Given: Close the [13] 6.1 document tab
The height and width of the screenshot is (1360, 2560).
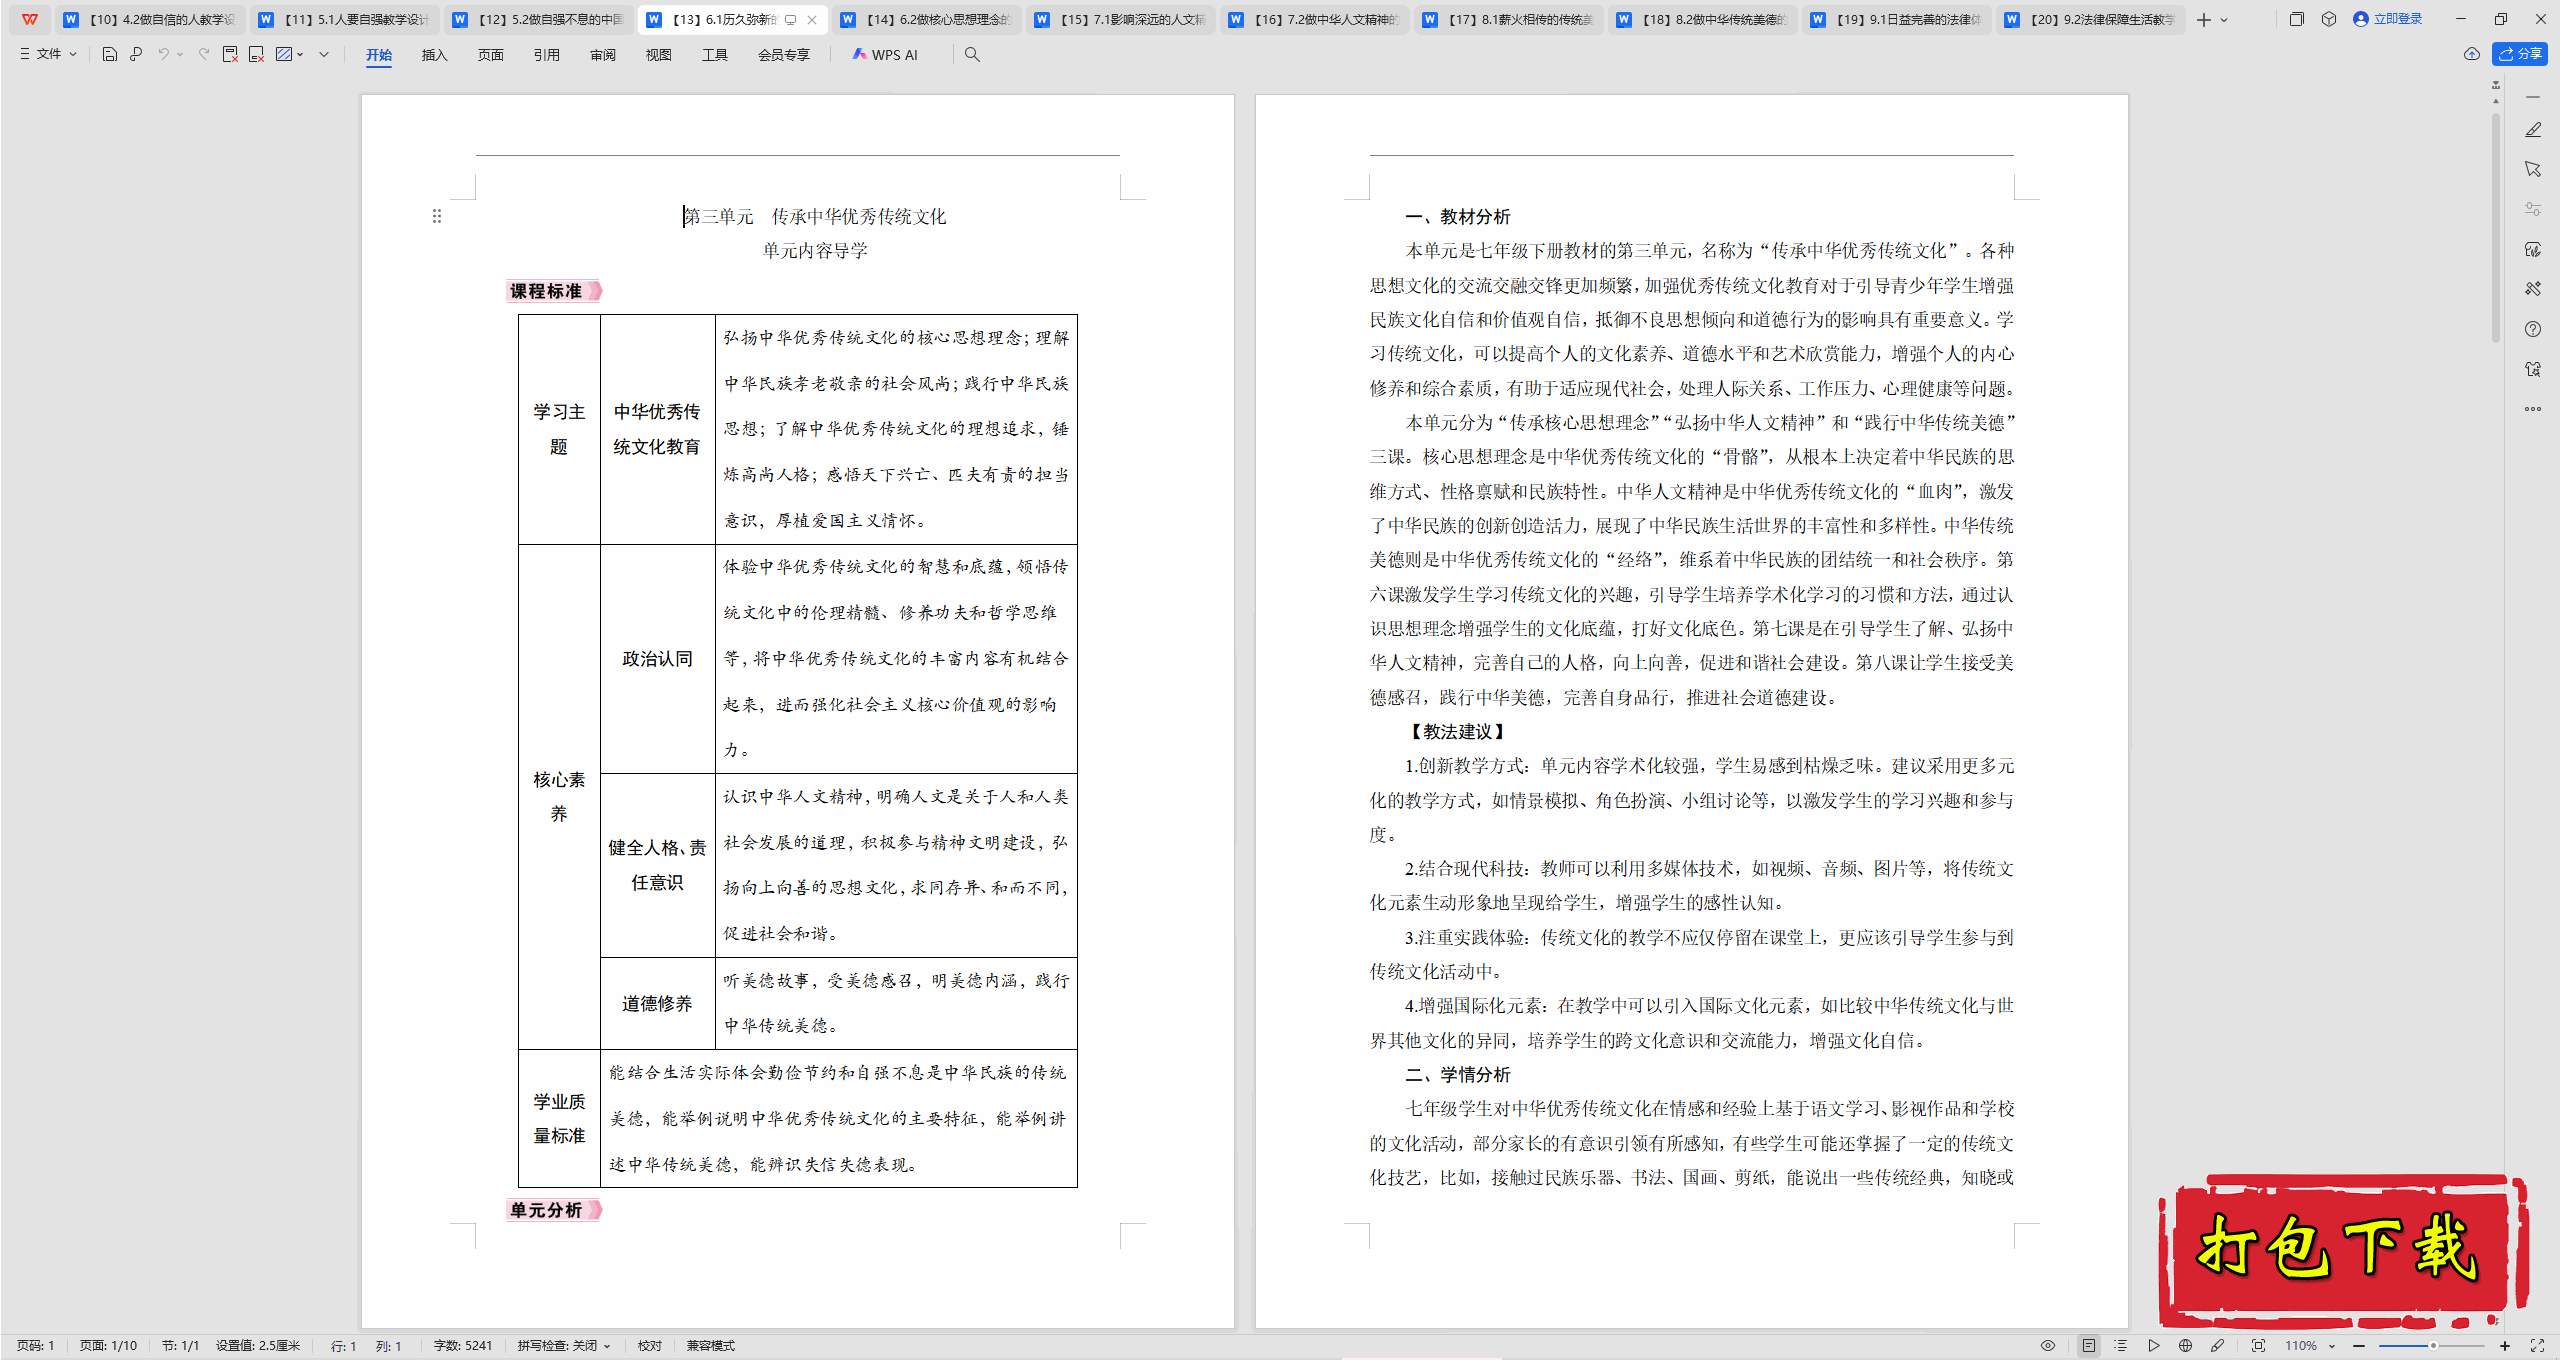Looking at the screenshot, I should click(812, 19).
